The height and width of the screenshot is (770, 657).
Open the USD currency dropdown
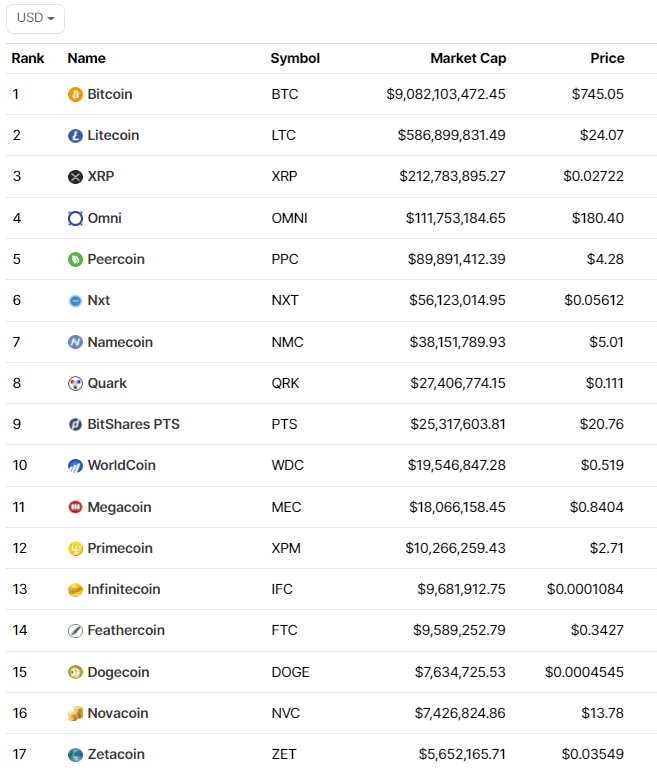[x=35, y=19]
